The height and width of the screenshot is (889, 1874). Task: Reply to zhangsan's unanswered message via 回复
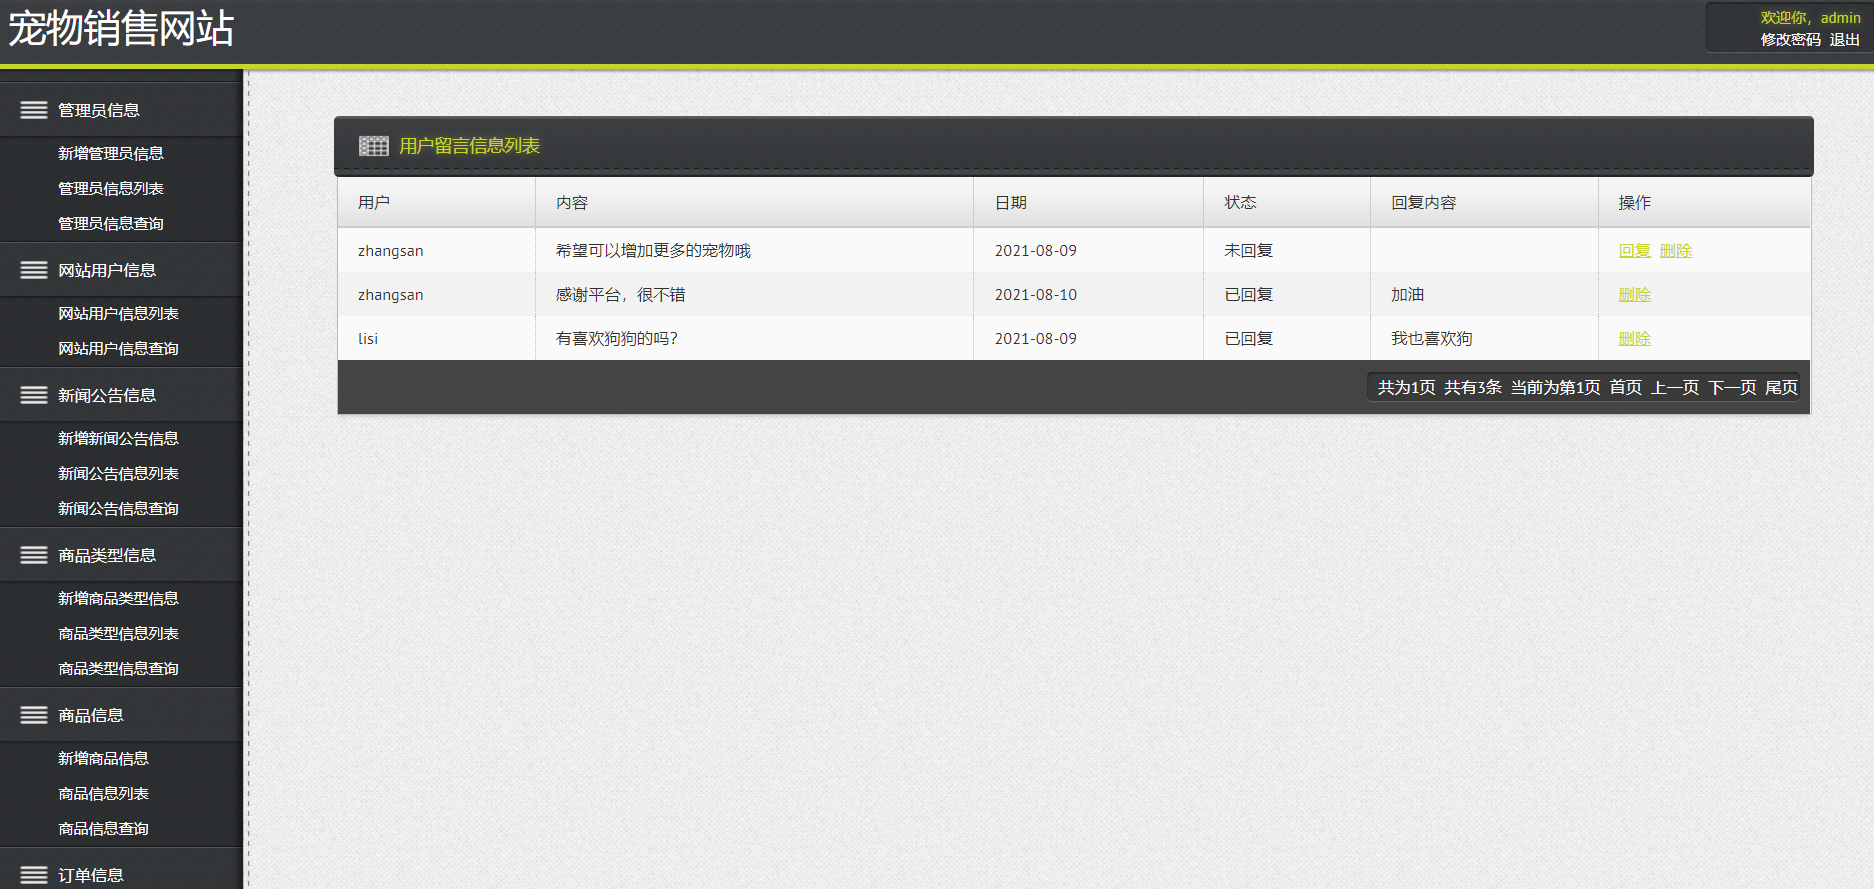[x=1635, y=251]
